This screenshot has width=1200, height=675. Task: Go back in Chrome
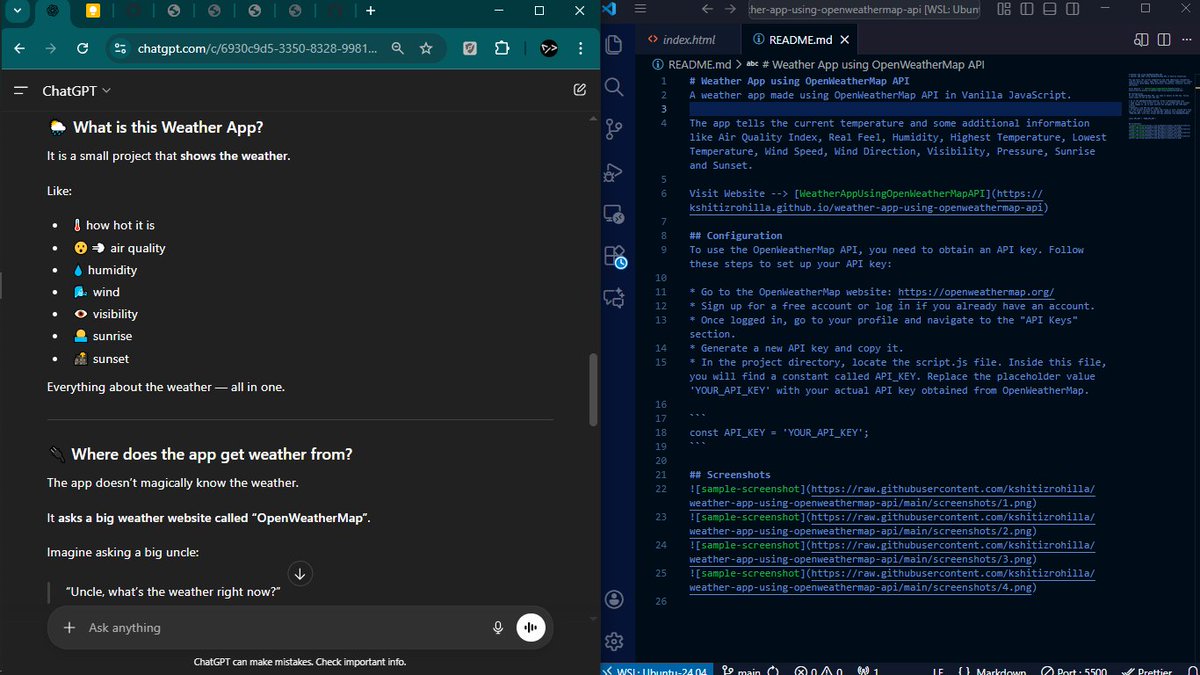[x=19, y=48]
